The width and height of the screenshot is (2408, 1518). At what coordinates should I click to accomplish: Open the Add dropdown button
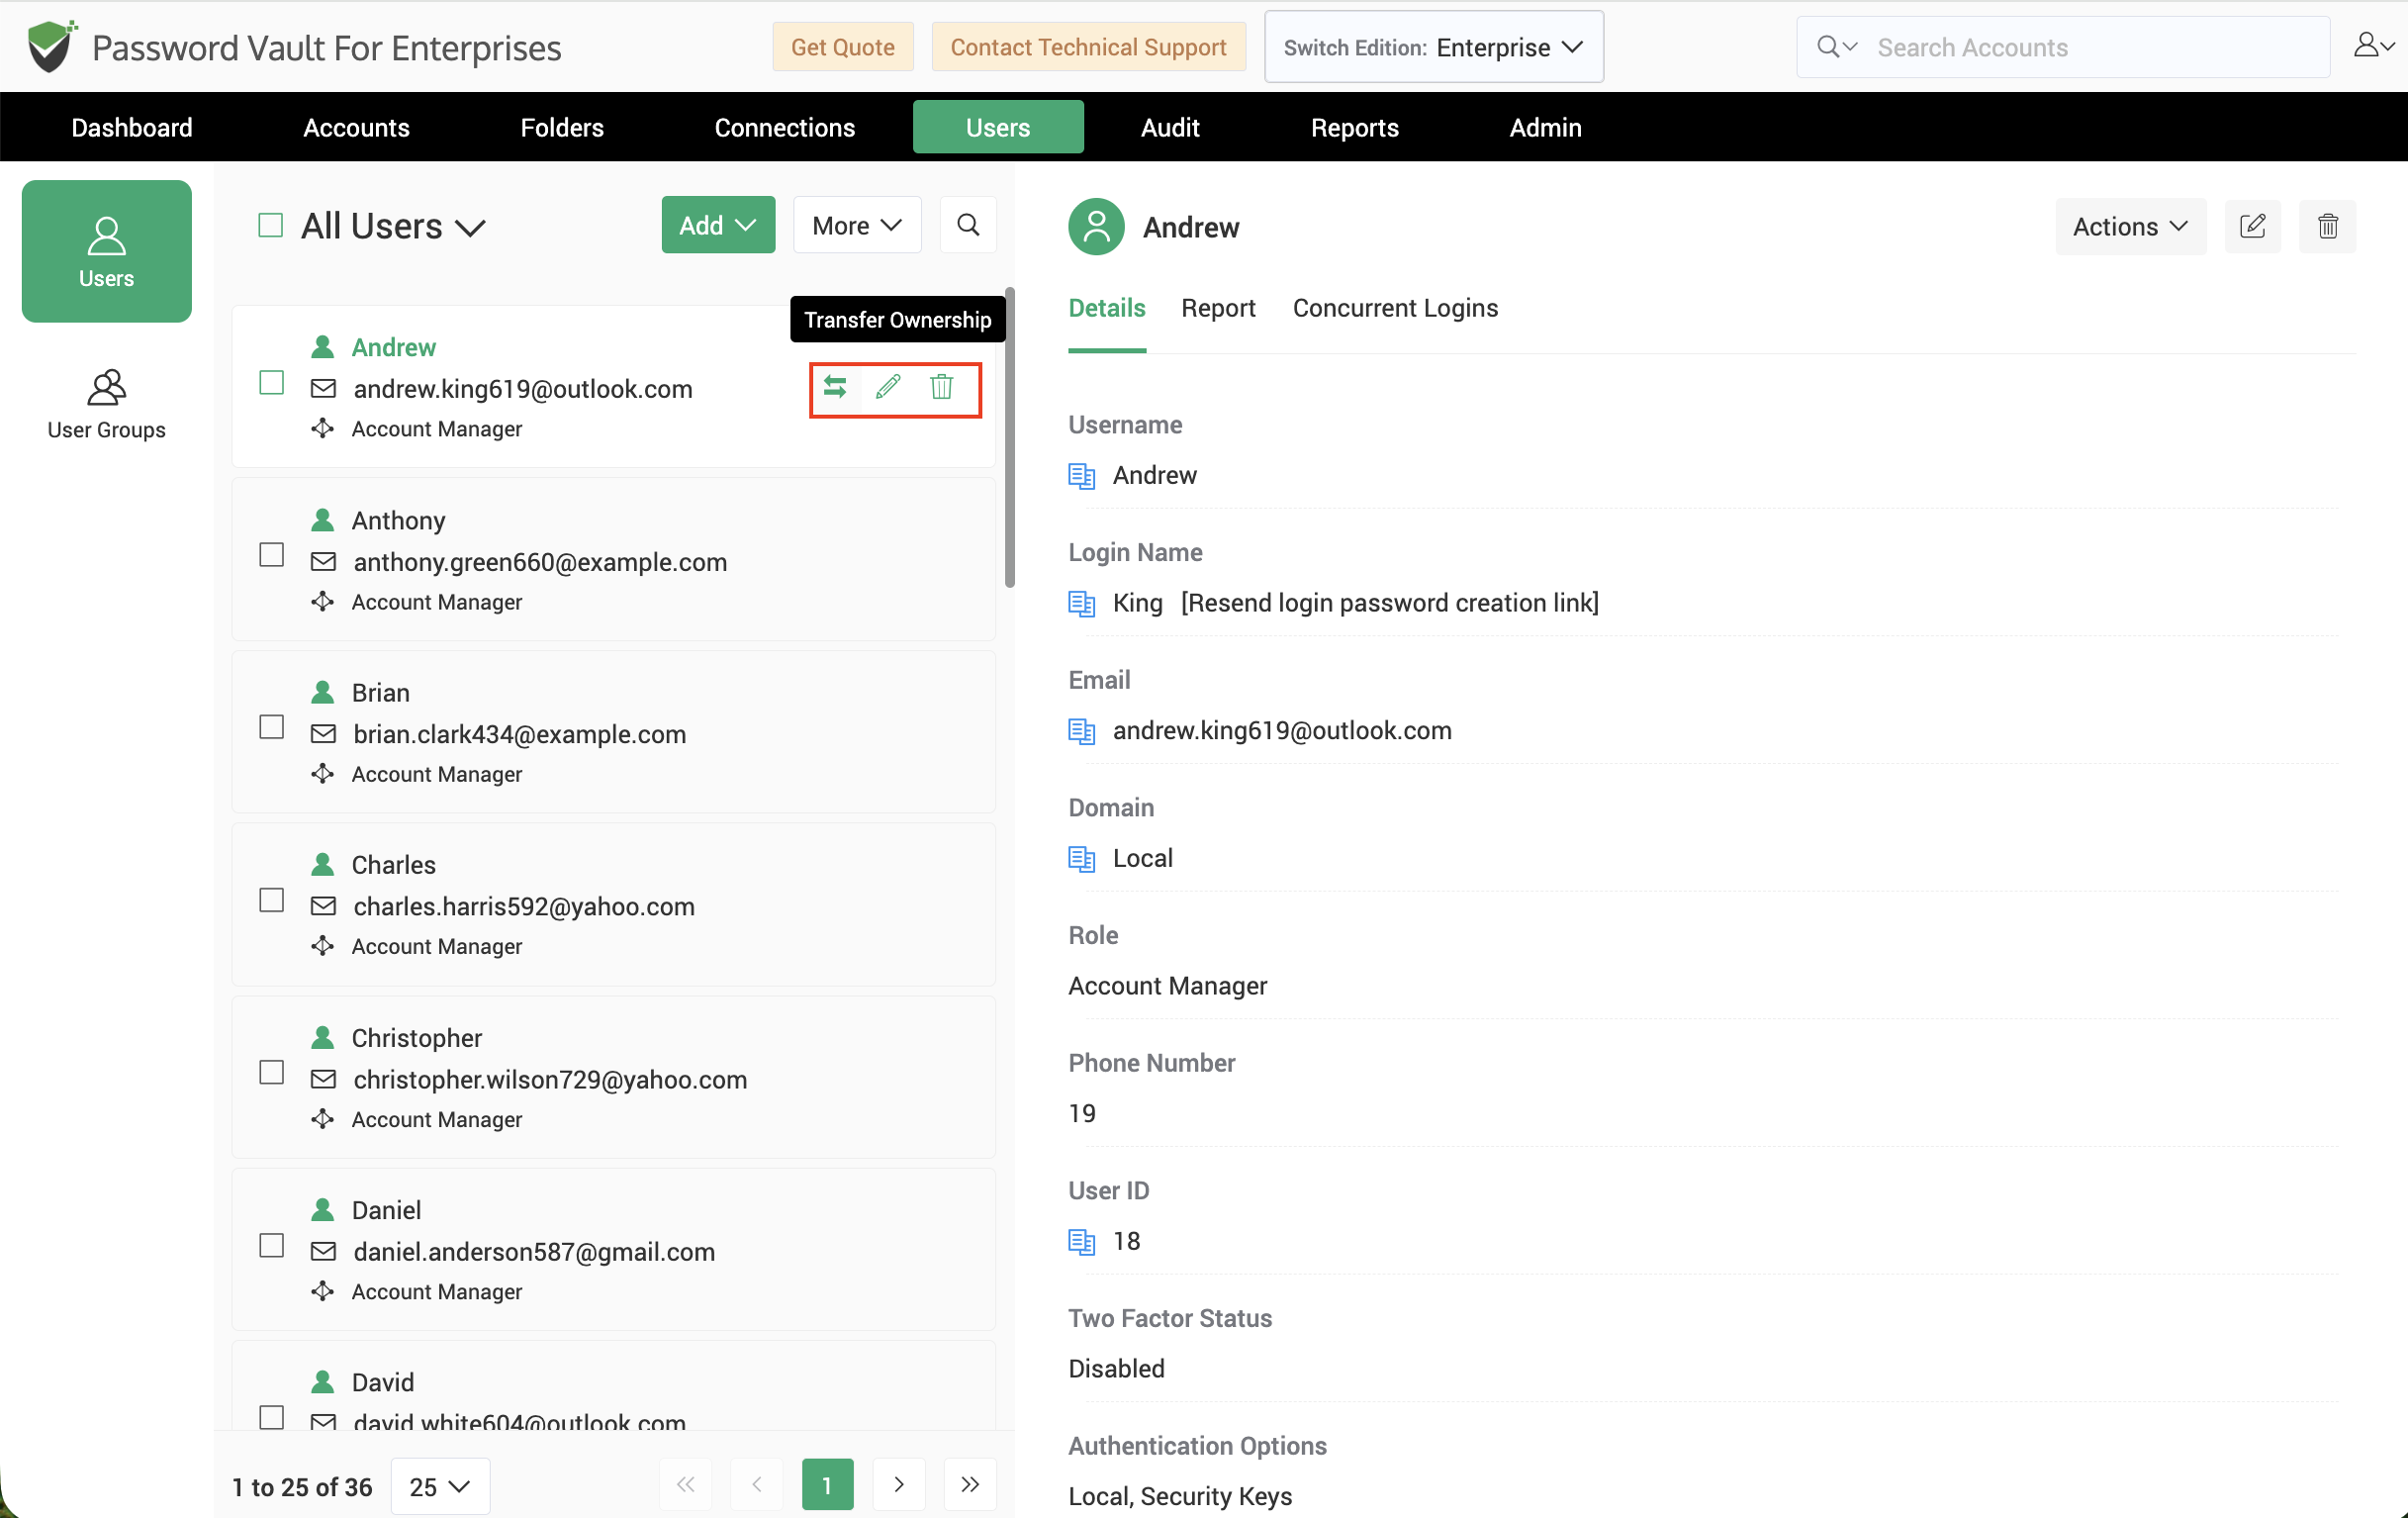click(x=718, y=225)
